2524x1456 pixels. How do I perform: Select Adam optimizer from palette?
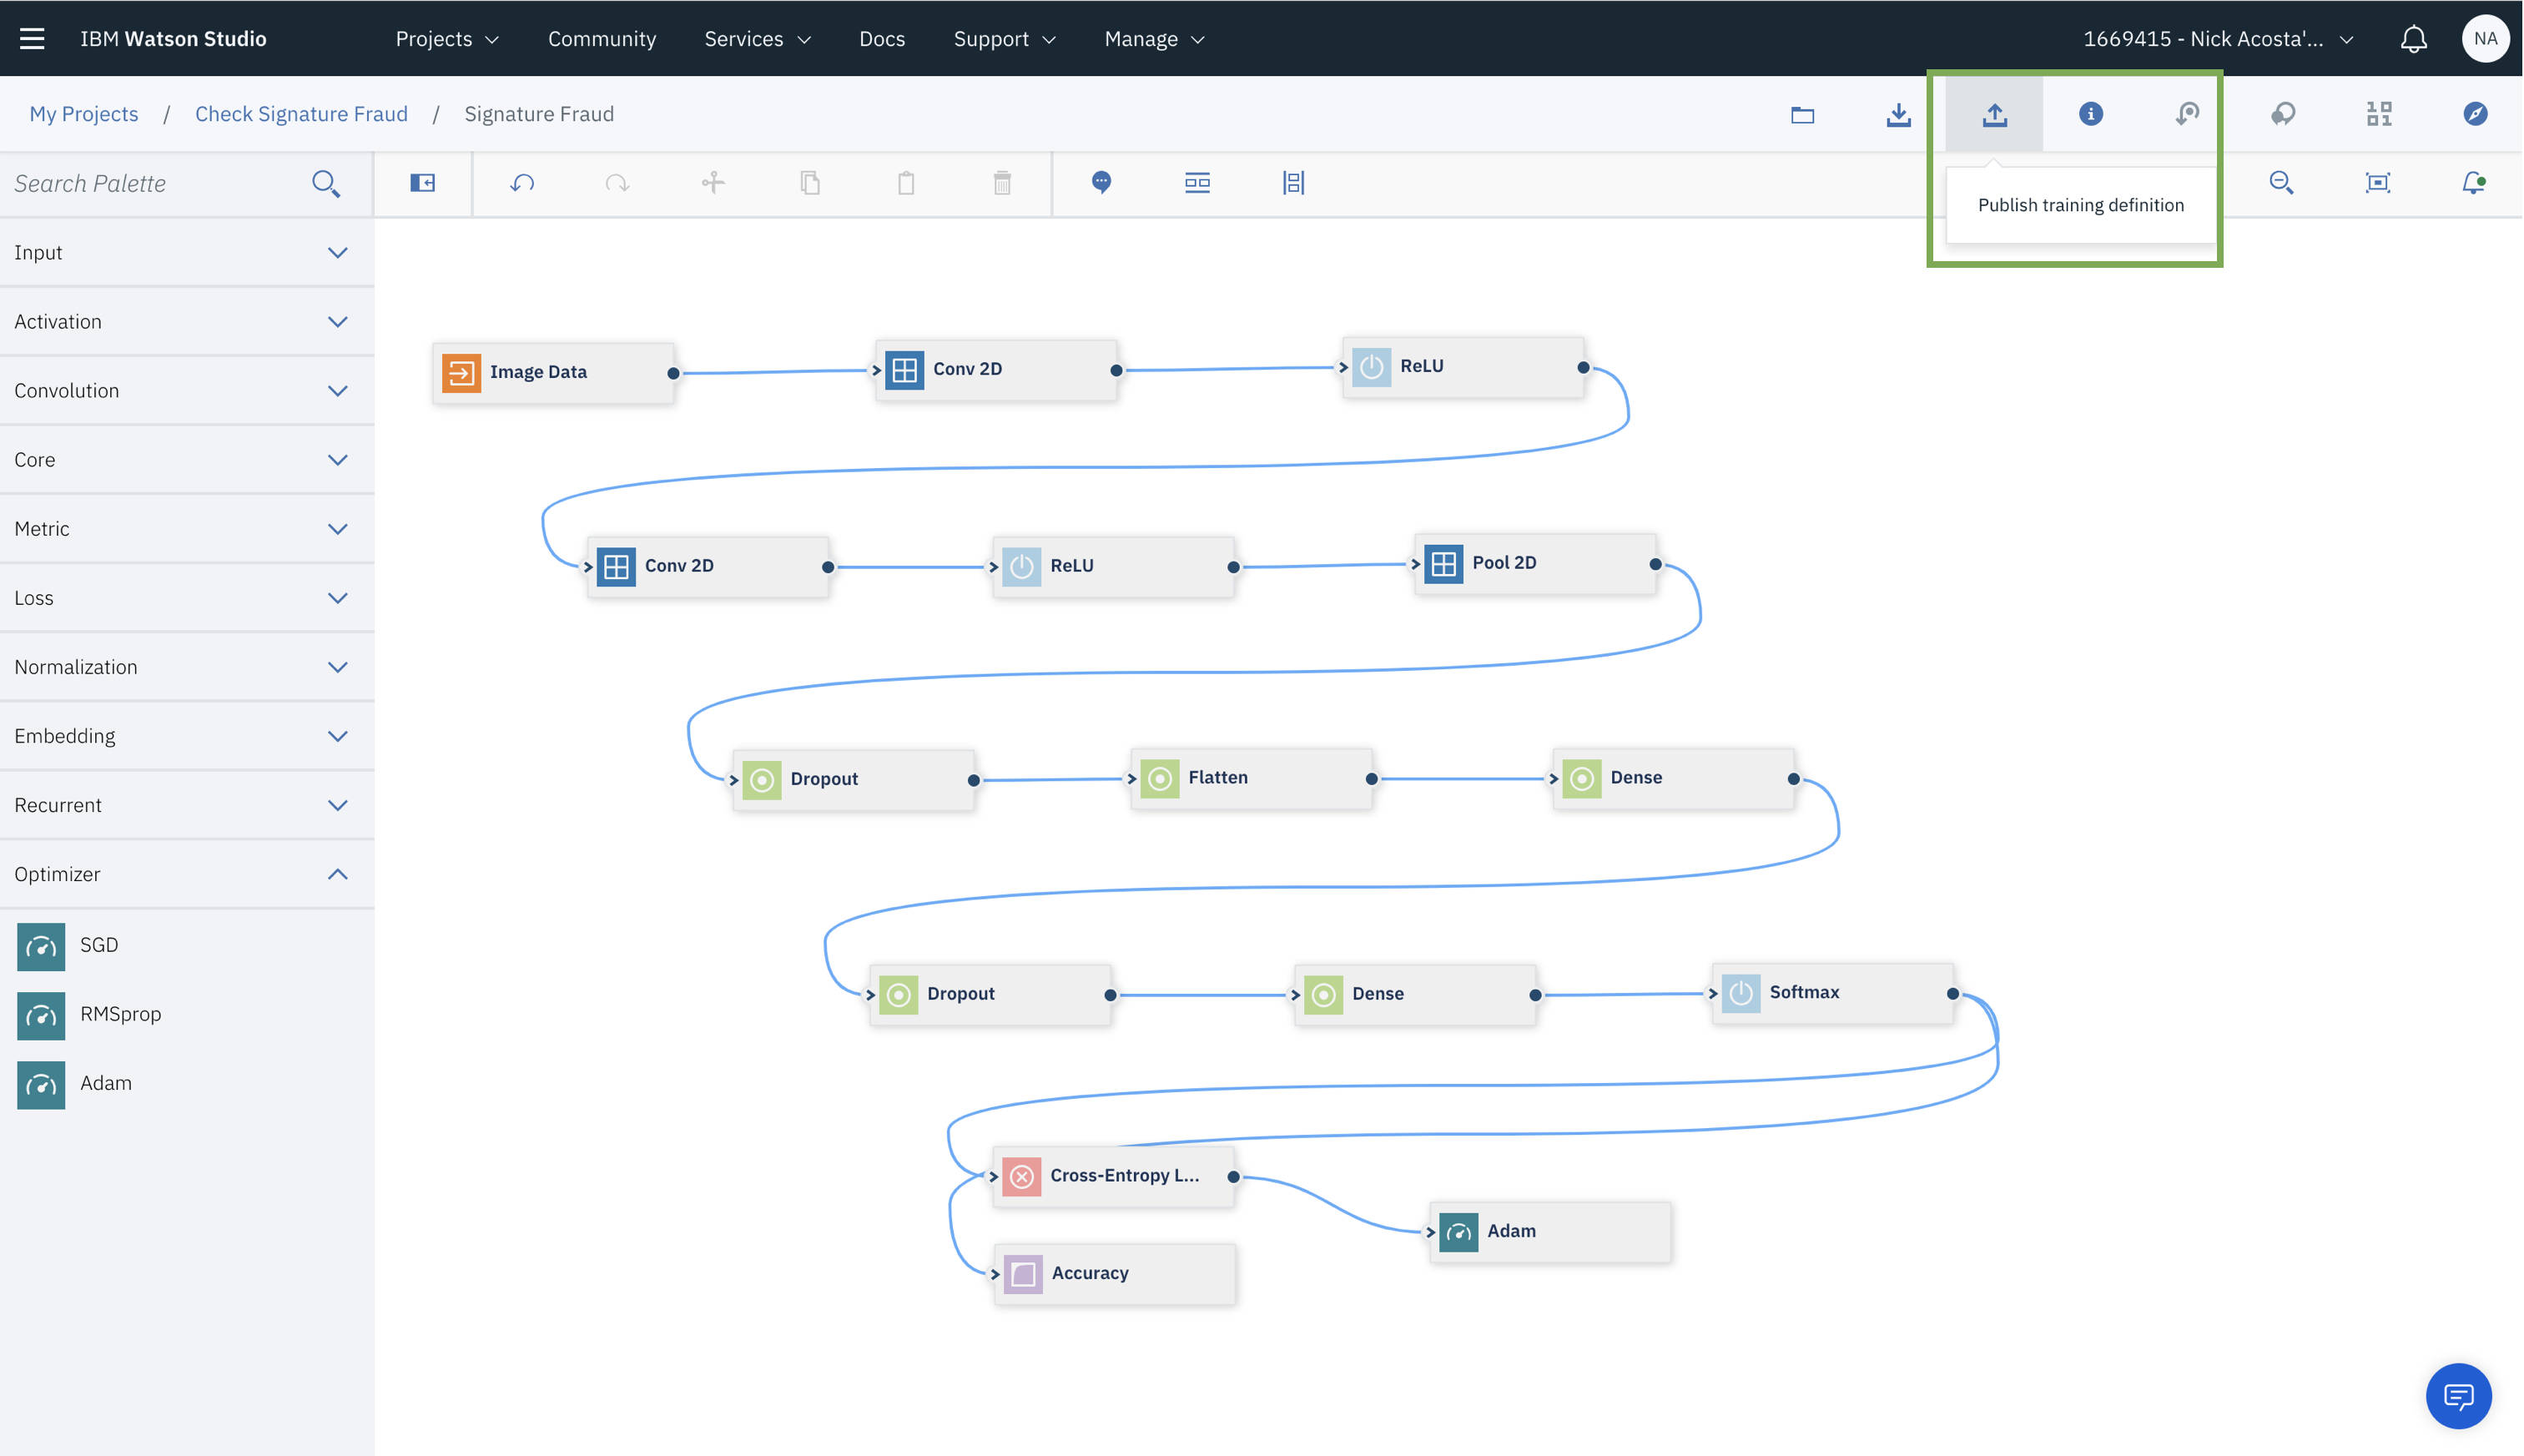(187, 1084)
